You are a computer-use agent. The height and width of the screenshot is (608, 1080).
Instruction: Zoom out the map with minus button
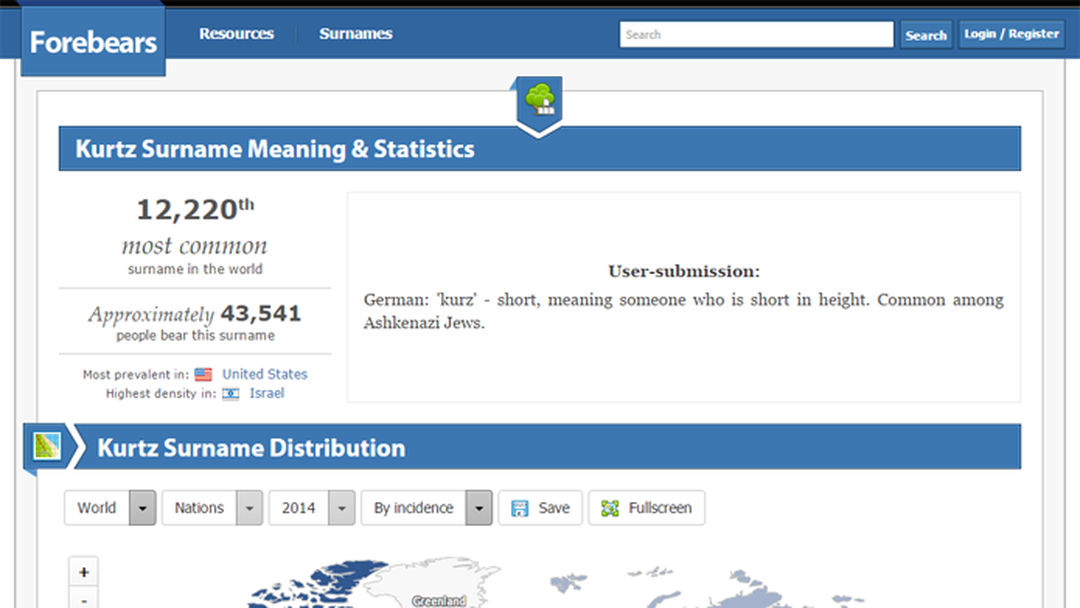pyautogui.click(x=84, y=600)
